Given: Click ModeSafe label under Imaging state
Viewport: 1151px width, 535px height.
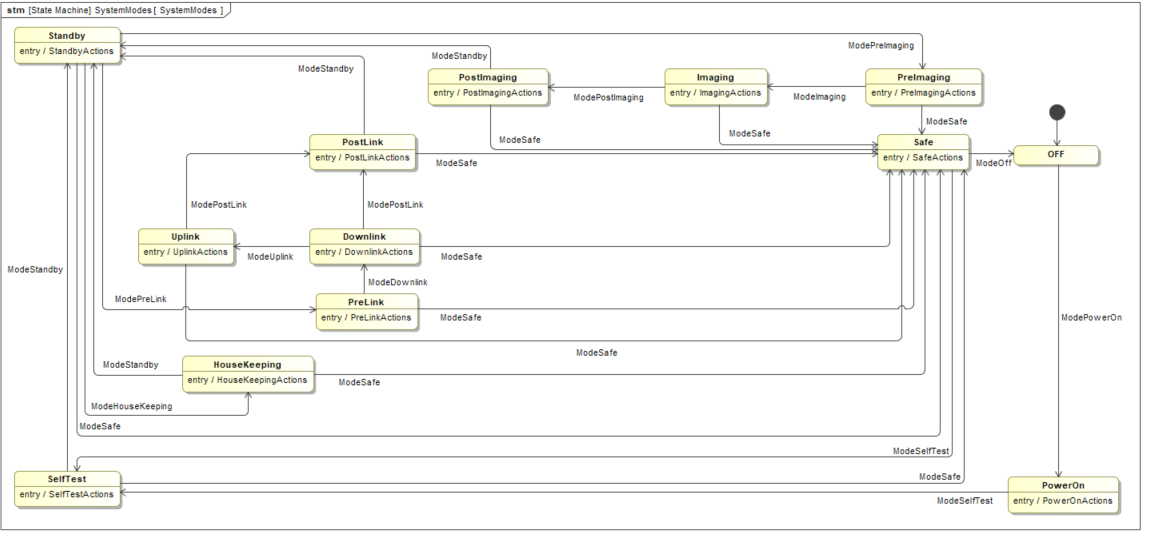Looking at the screenshot, I should pos(749,134).
